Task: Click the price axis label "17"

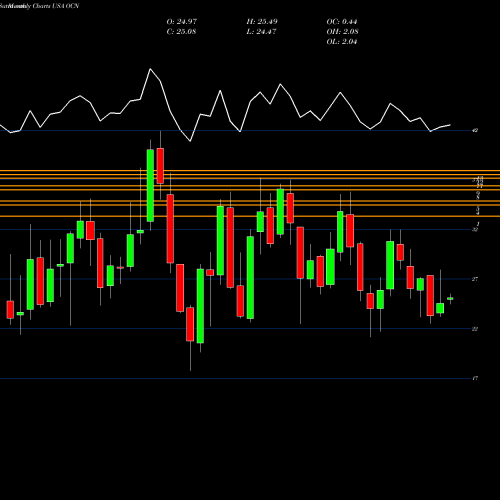Action: [x=475, y=378]
